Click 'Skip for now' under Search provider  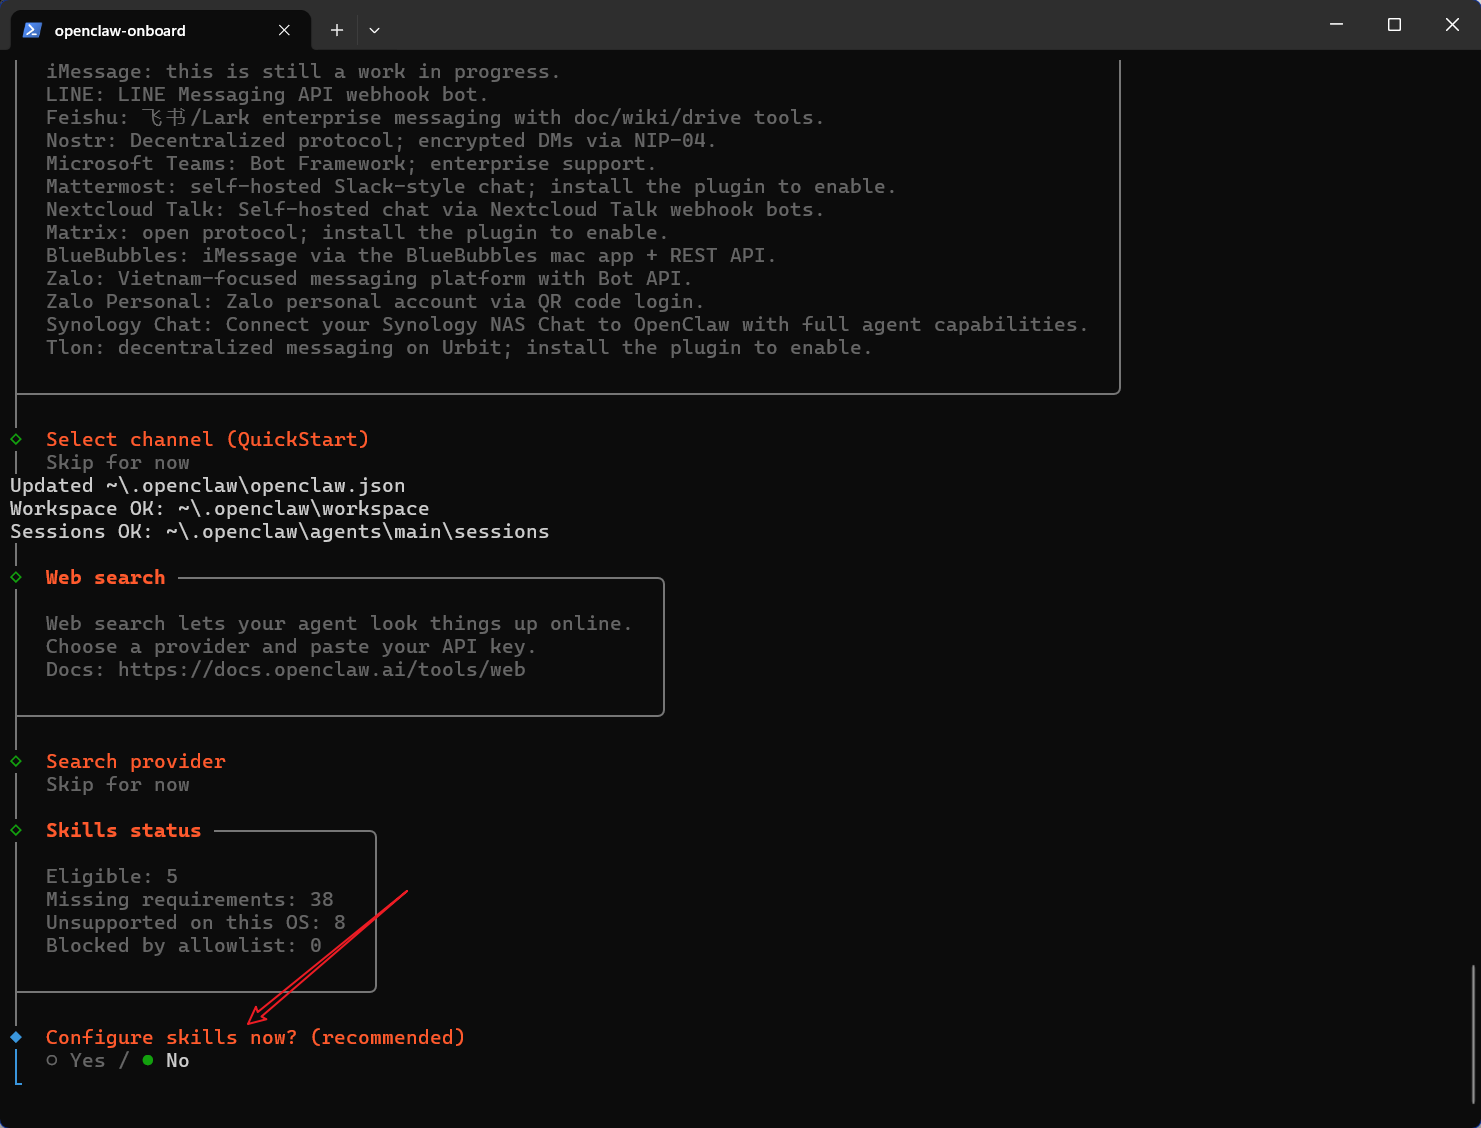[118, 785]
